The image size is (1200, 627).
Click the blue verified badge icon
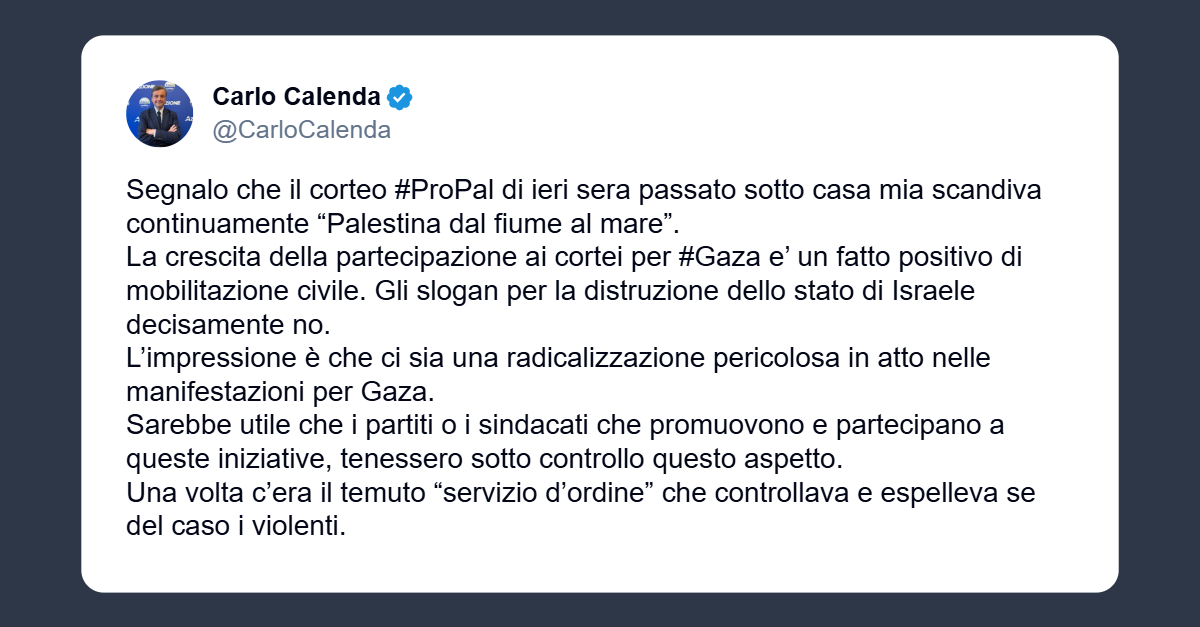click(x=400, y=98)
